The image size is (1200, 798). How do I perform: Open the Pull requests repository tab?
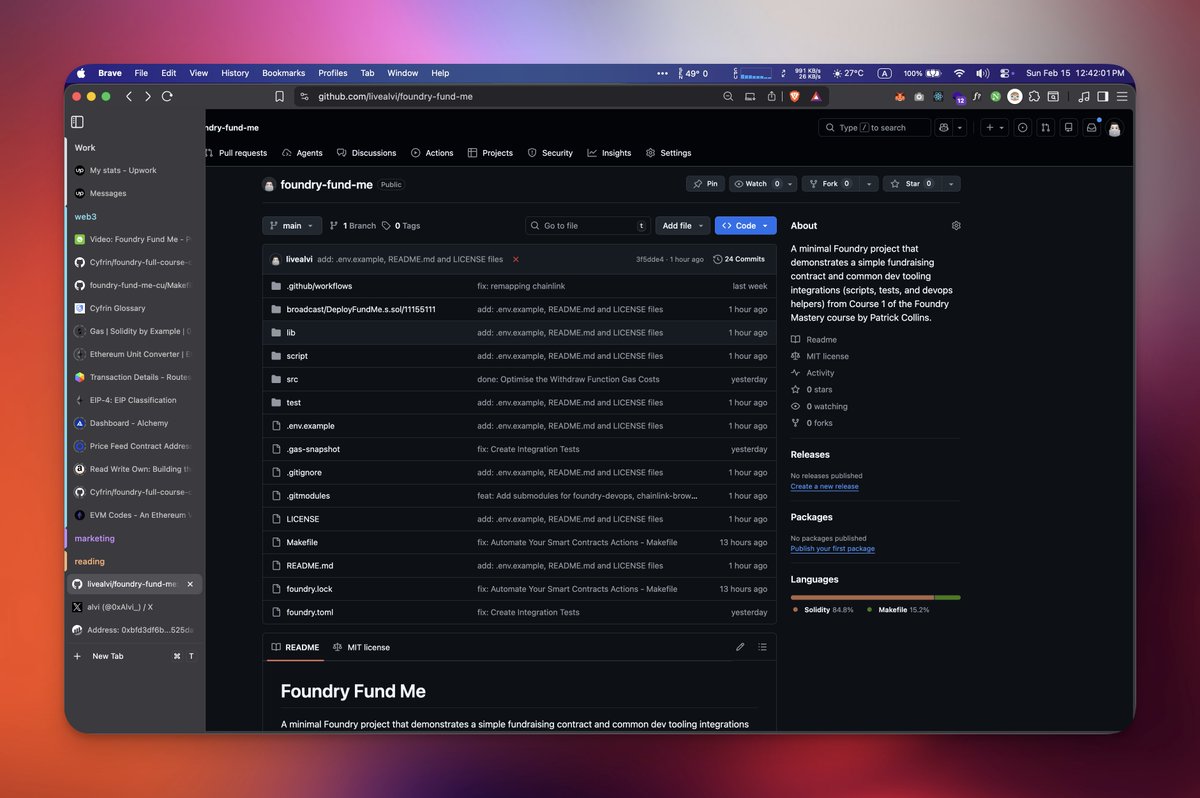(237, 153)
